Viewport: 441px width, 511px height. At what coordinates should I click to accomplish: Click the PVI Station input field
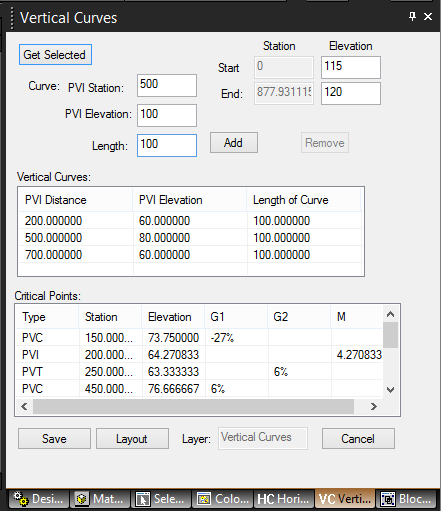click(x=167, y=86)
